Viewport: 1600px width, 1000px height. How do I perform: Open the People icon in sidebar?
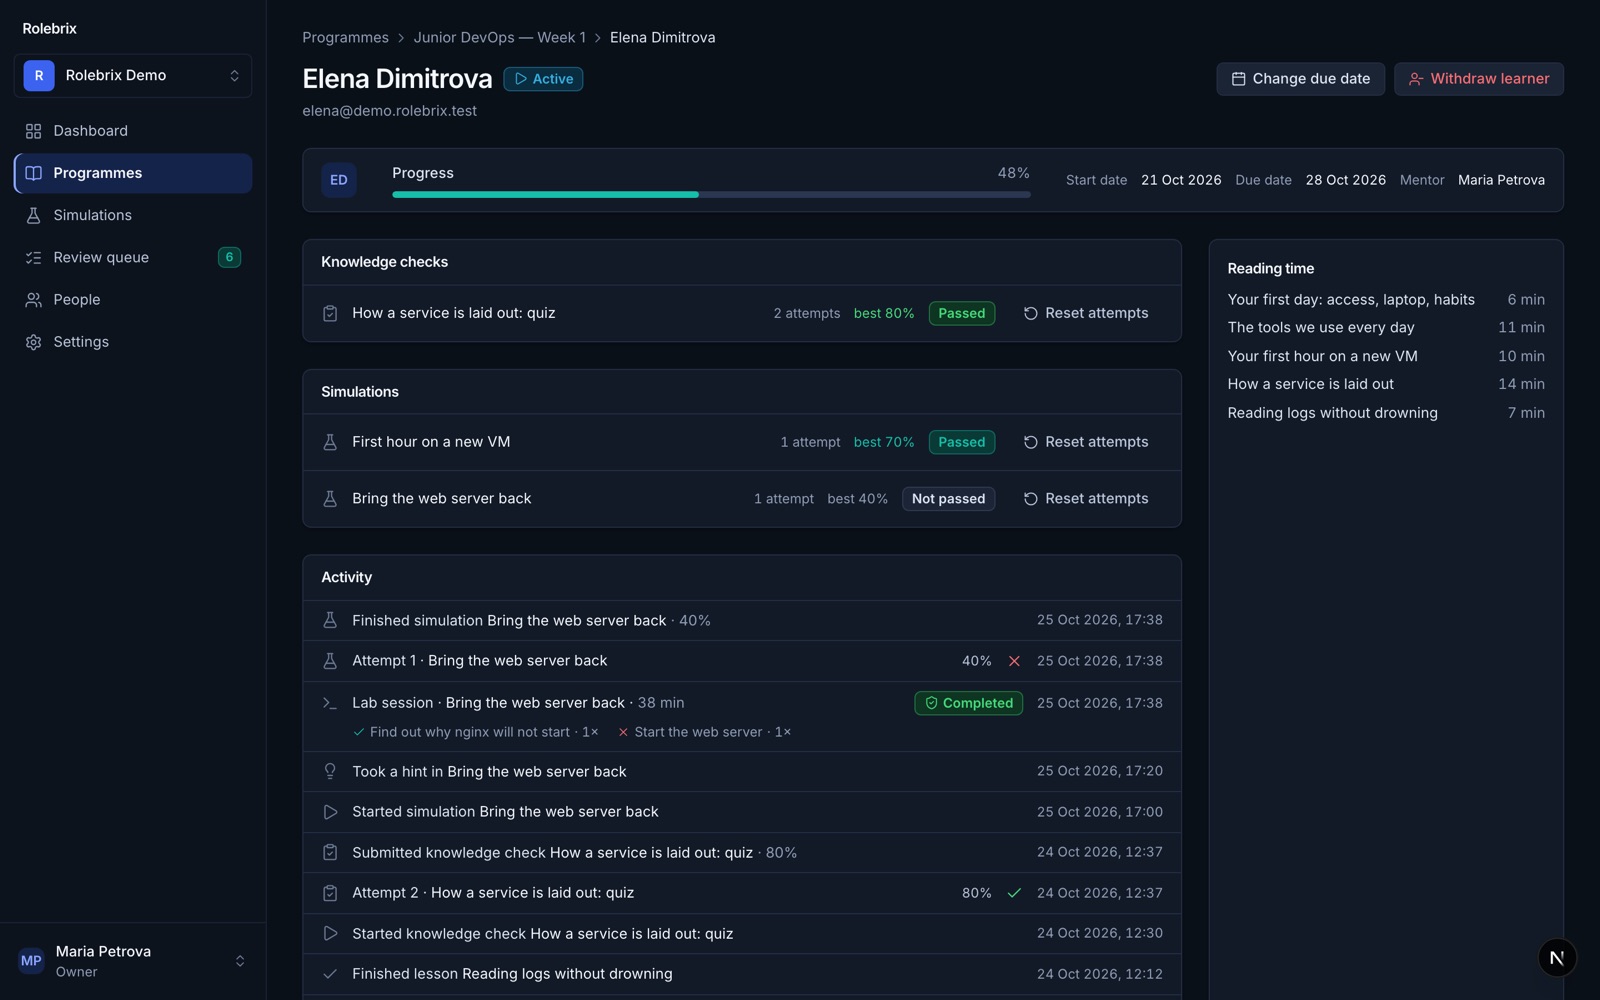point(33,300)
